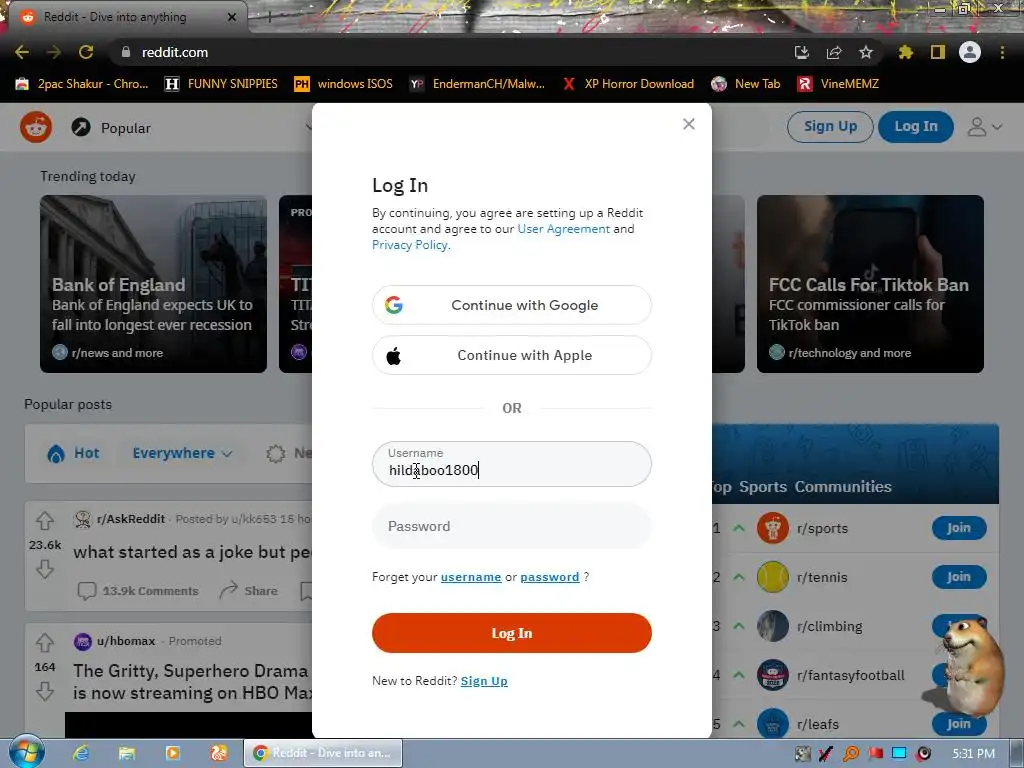
Task: Bookmark this page with star icon
Action: (866, 52)
